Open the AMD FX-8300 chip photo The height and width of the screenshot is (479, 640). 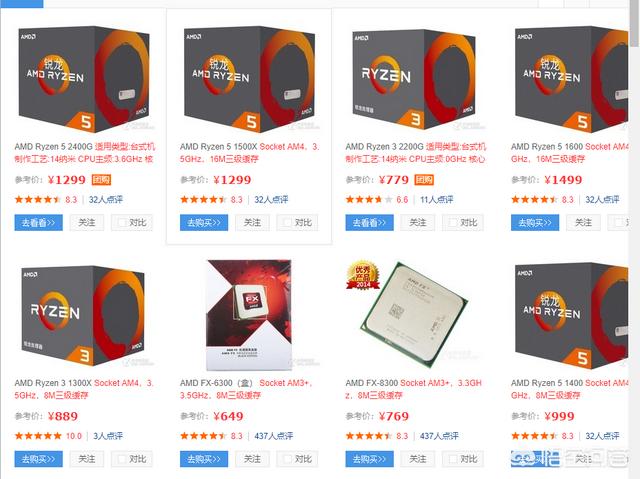coord(413,312)
